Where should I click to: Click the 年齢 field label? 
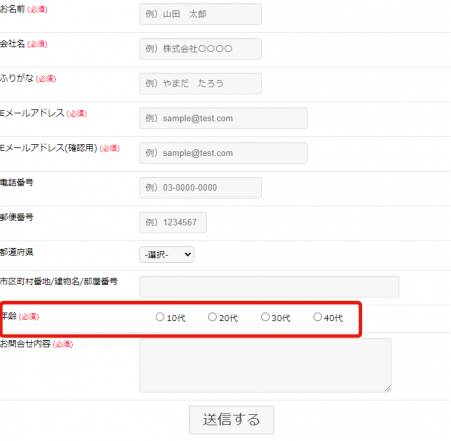[8, 316]
